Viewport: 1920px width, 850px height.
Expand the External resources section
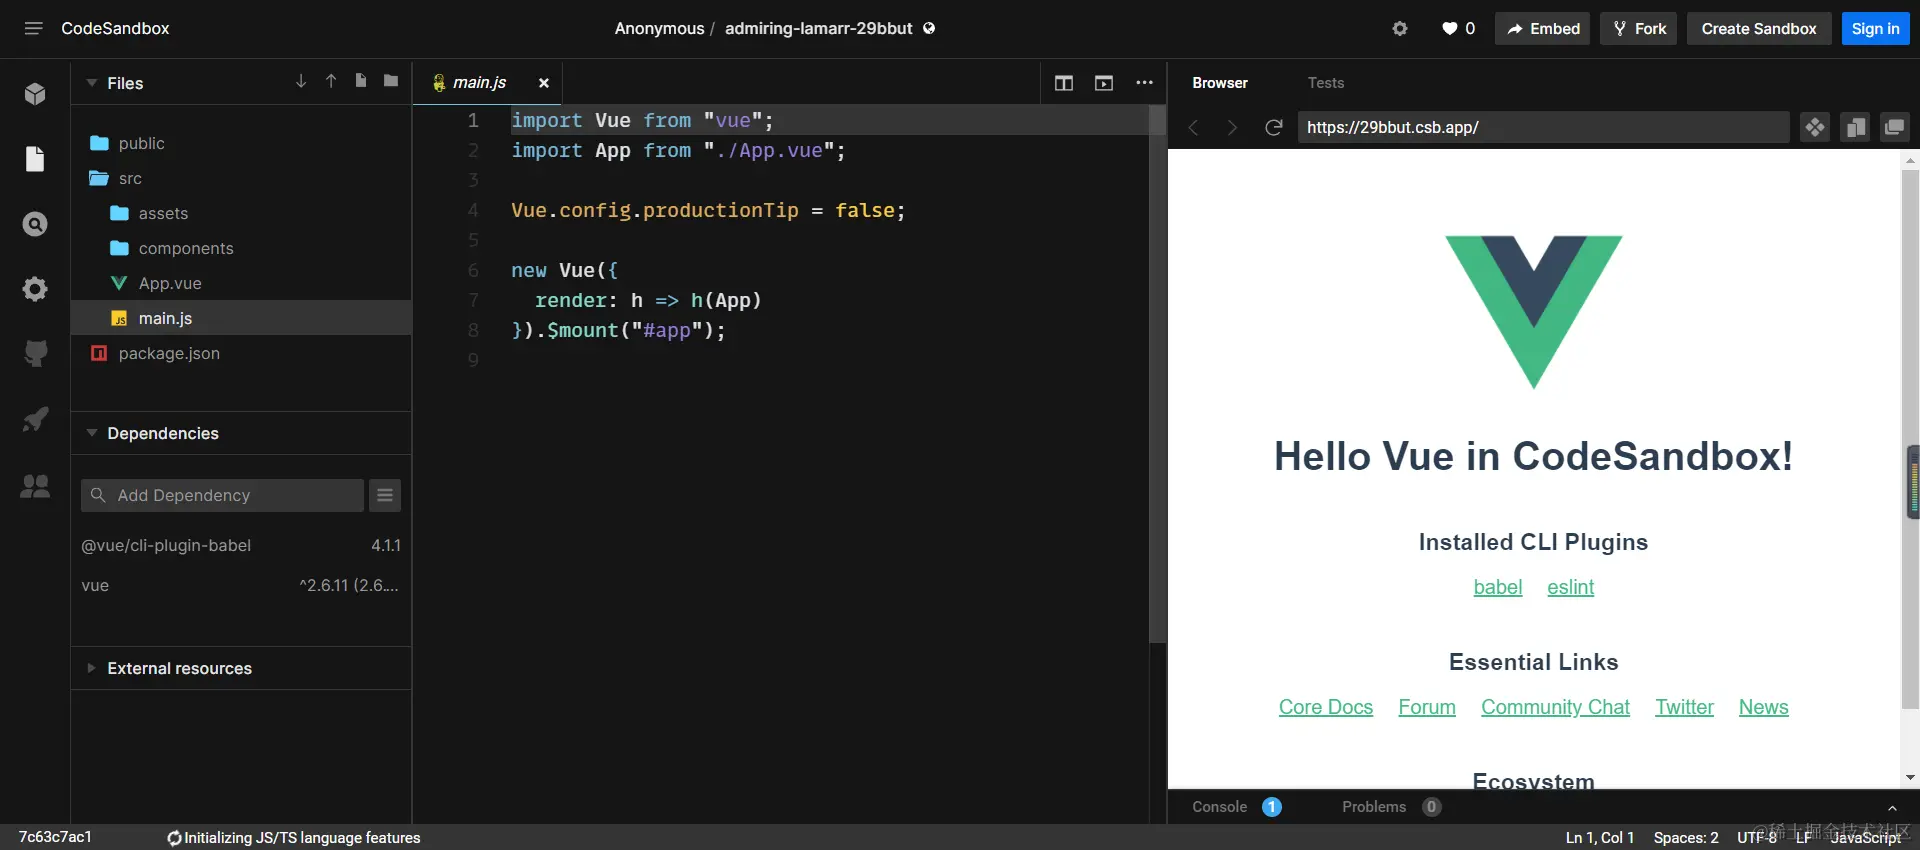[x=91, y=668]
